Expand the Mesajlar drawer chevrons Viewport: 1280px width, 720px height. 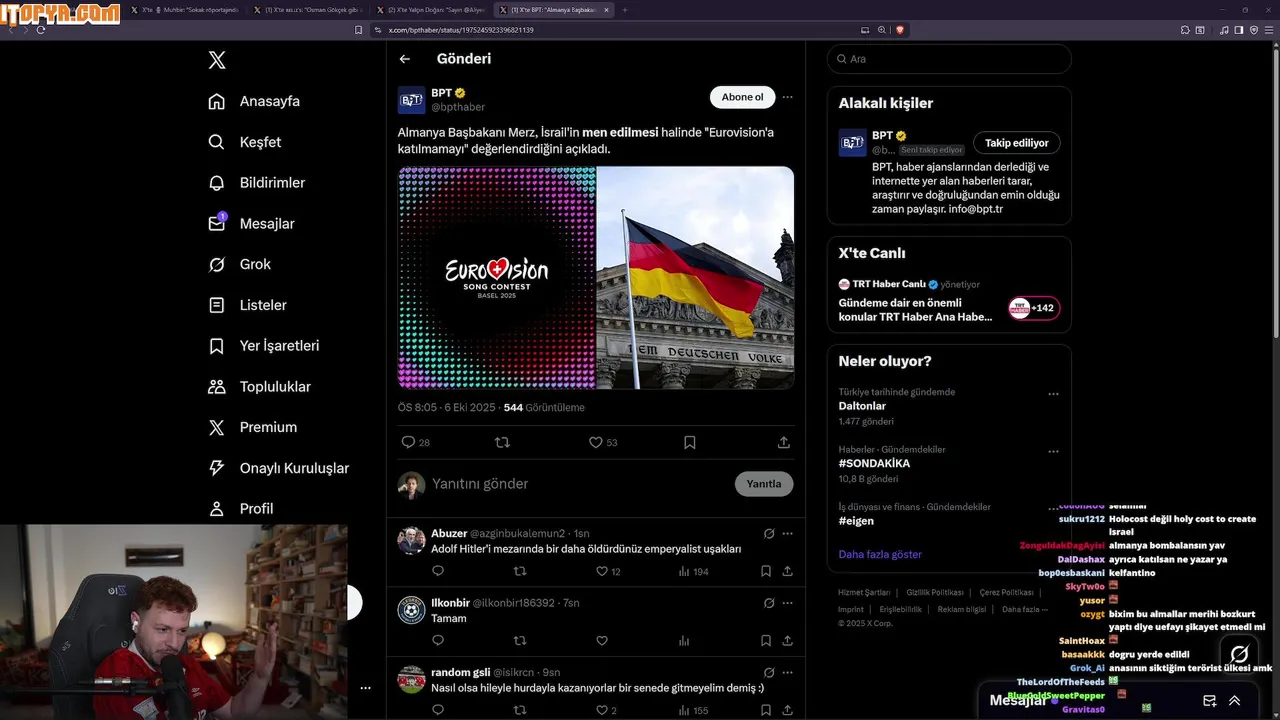(1235, 701)
